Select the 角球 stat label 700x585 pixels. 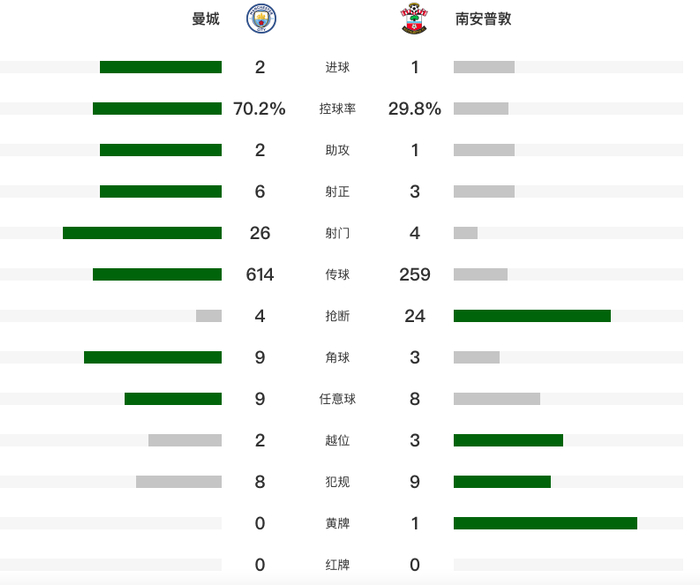click(x=338, y=358)
